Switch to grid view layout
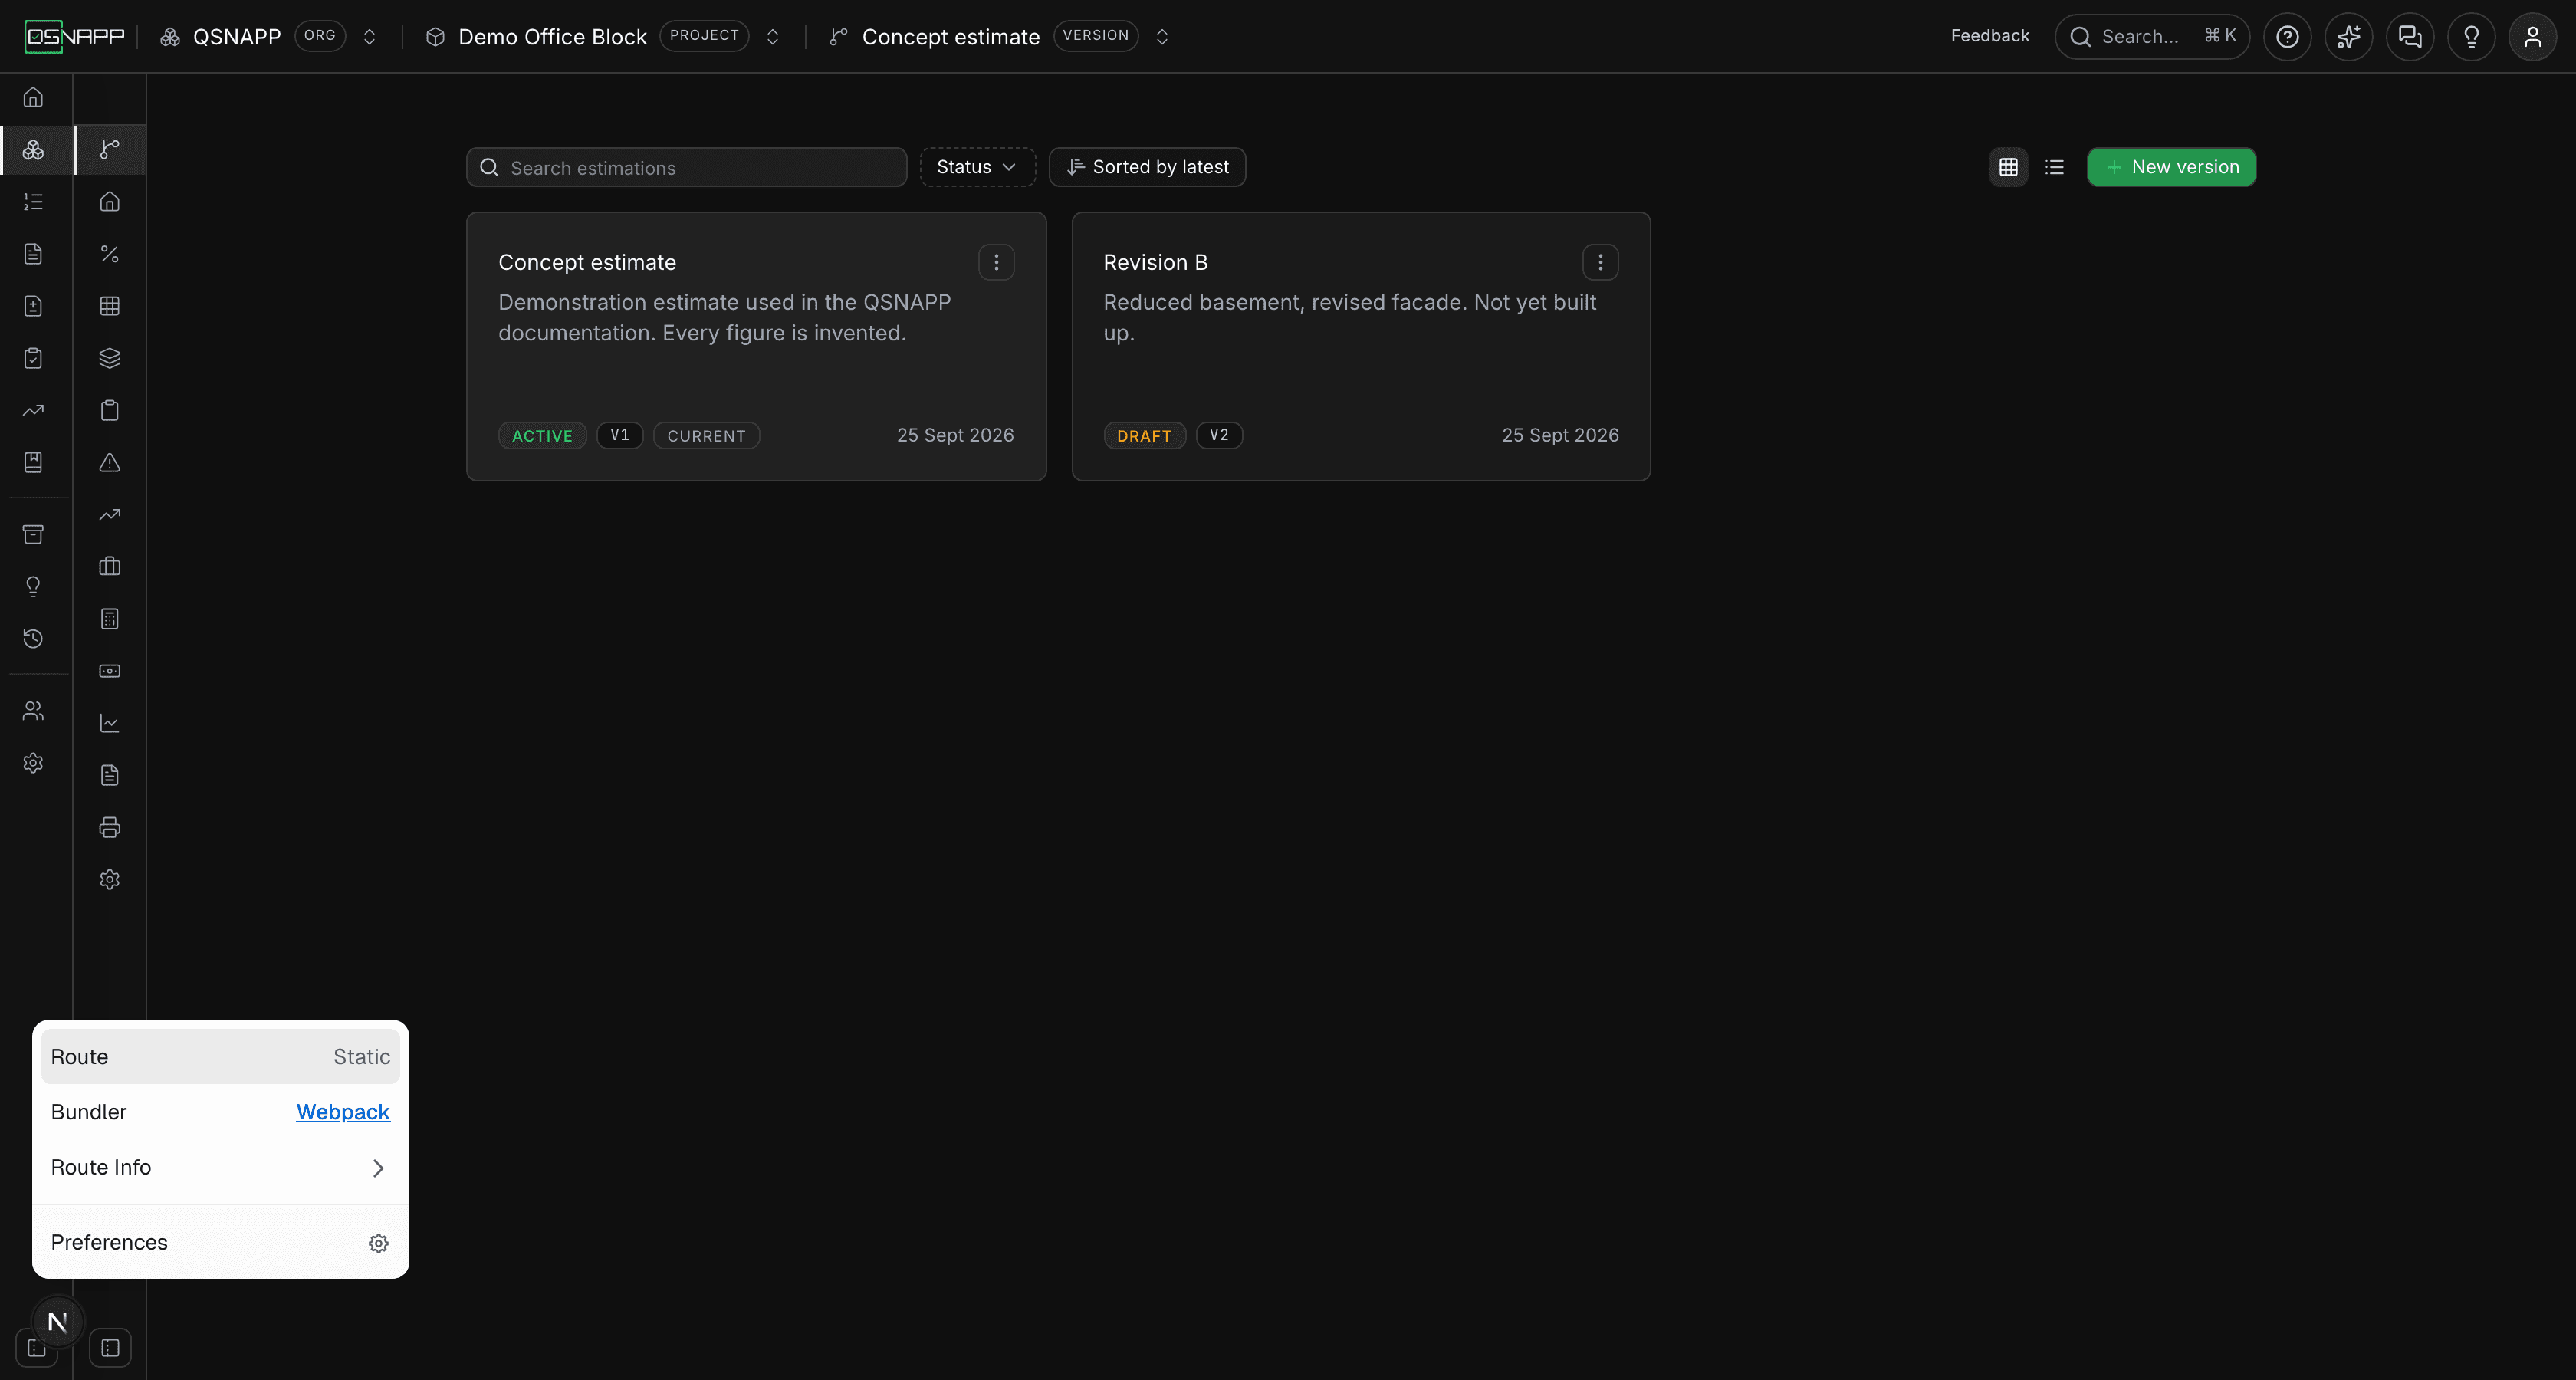This screenshot has width=2576, height=1380. click(2008, 167)
